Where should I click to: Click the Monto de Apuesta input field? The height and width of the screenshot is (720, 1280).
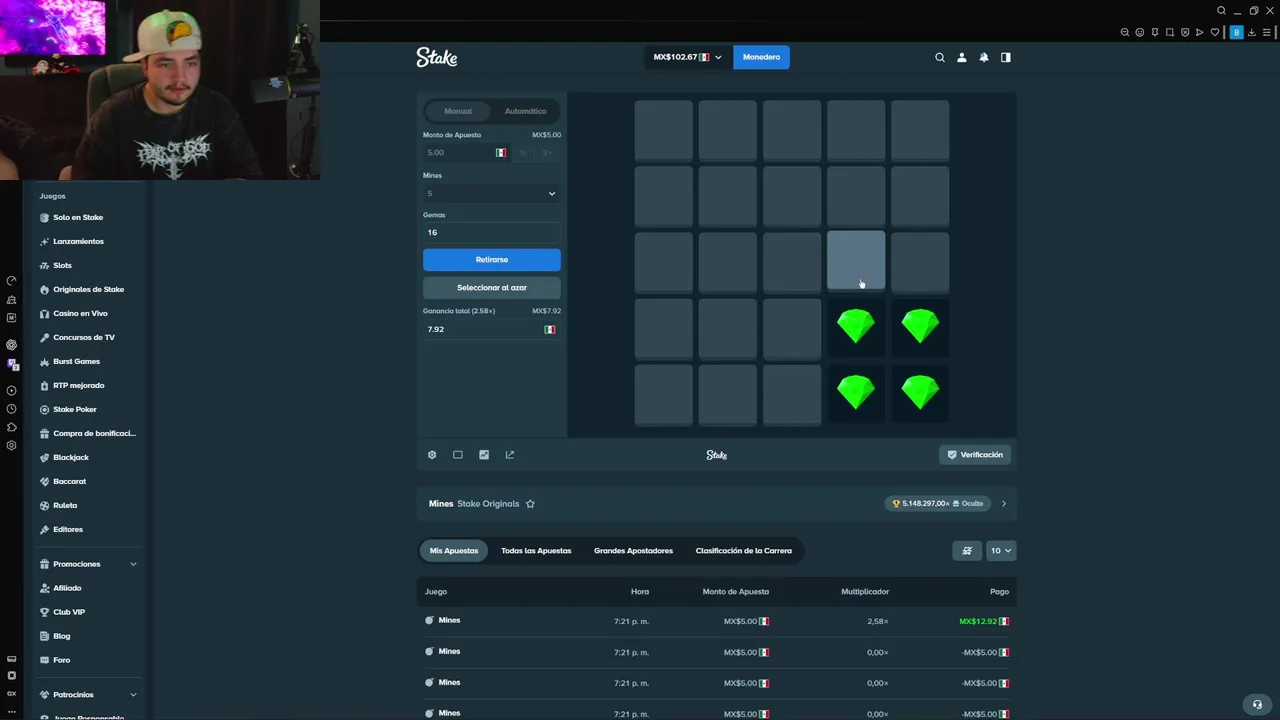(x=467, y=153)
